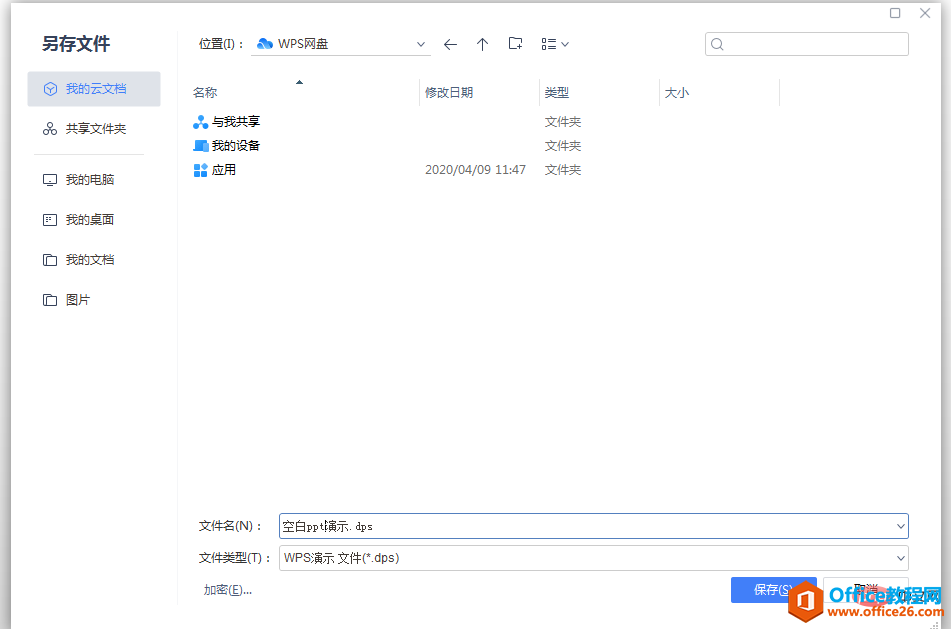951x629 pixels.
Task: Sort by 修改日期 column header
Action: click(x=449, y=93)
